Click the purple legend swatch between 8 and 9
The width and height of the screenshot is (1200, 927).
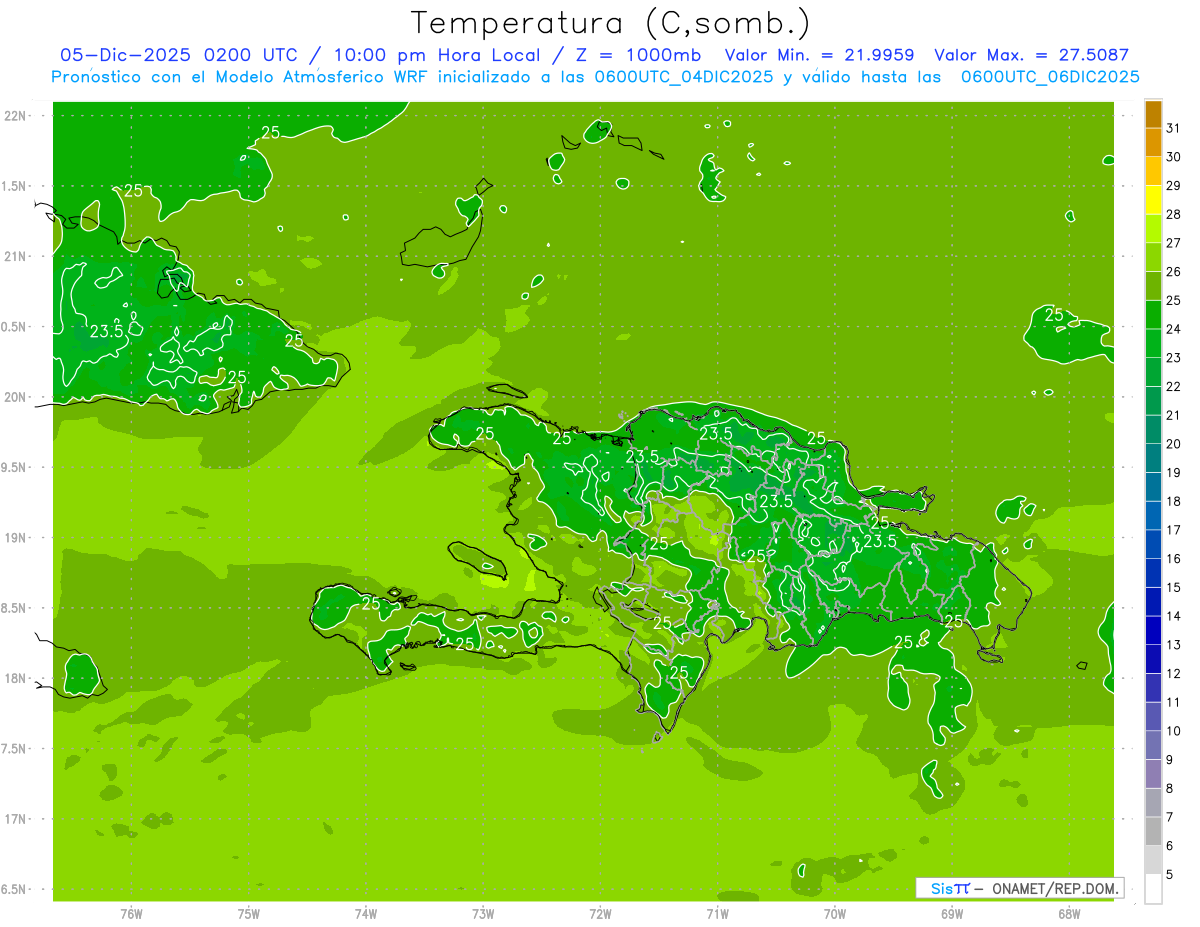click(x=1153, y=774)
